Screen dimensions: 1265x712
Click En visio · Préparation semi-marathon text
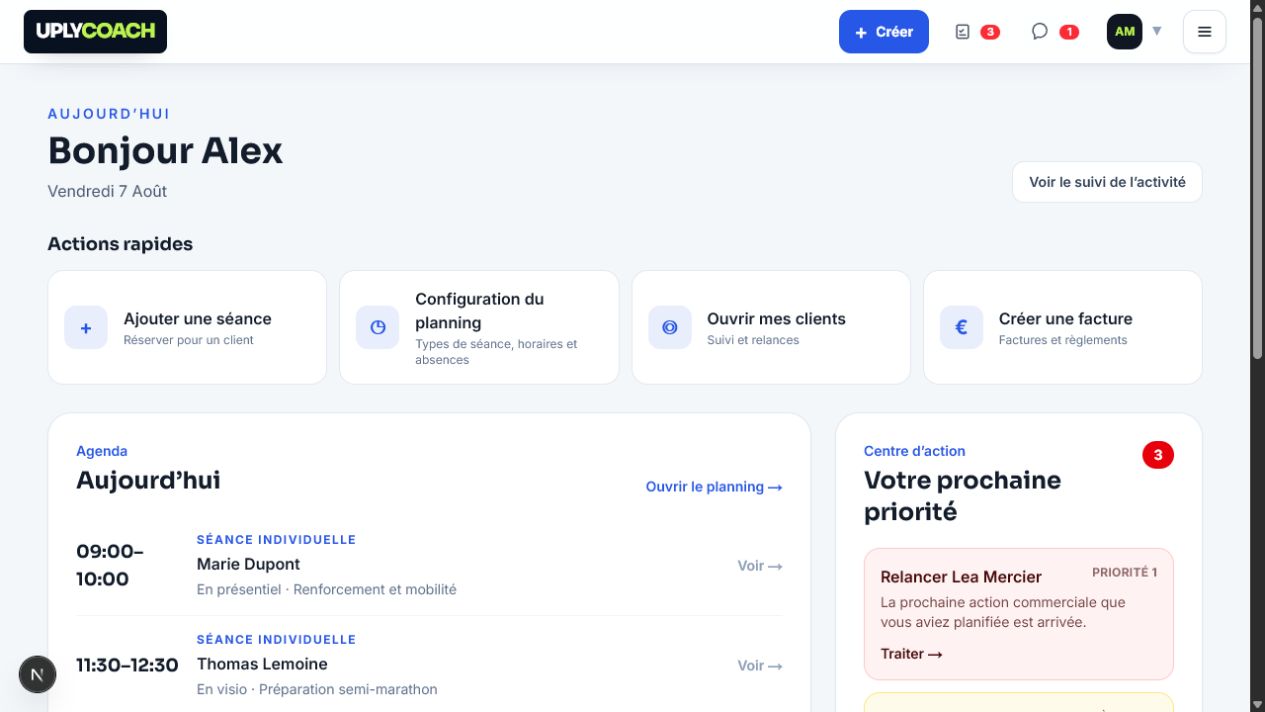pyautogui.click(x=317, y=690)
